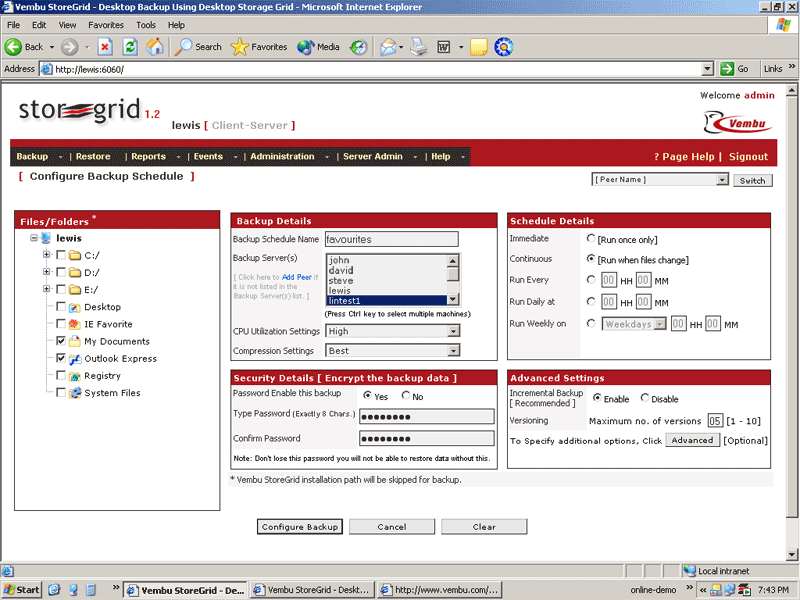The image size is (800, 600).
Task: Open the Favorites star toolbar button
Action: coord(259,47)
